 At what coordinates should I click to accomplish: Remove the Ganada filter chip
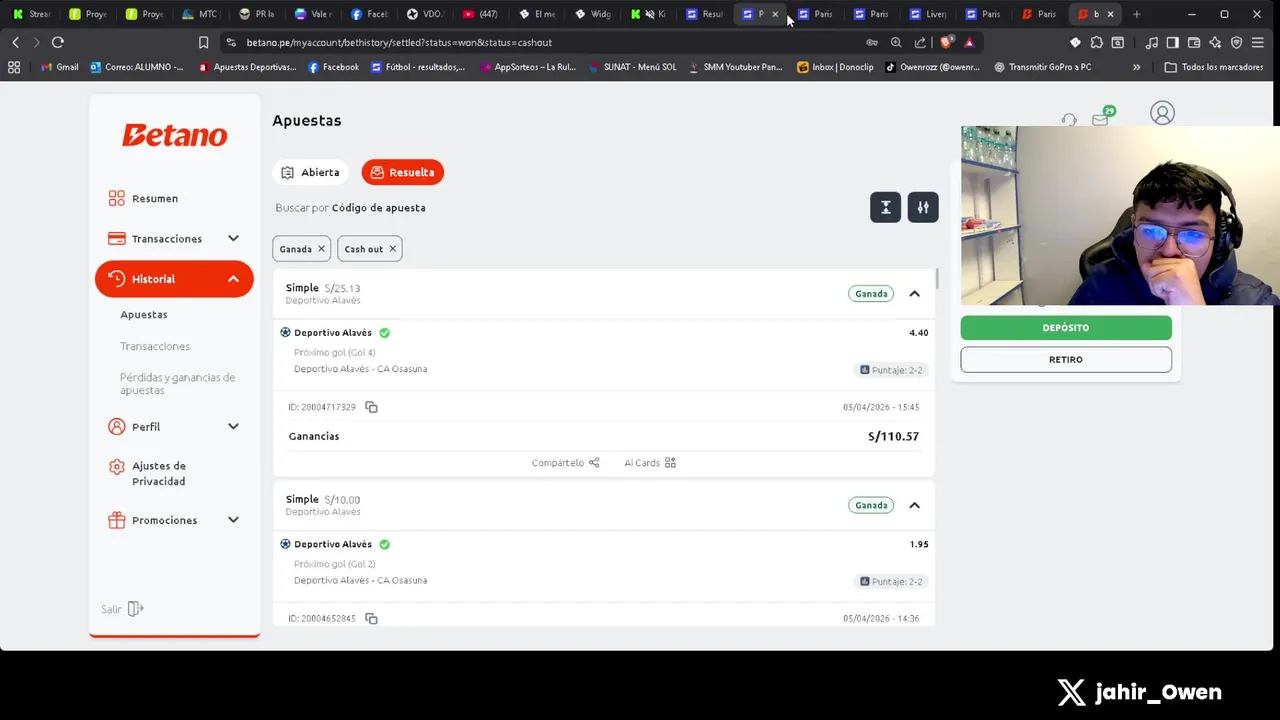321,249
